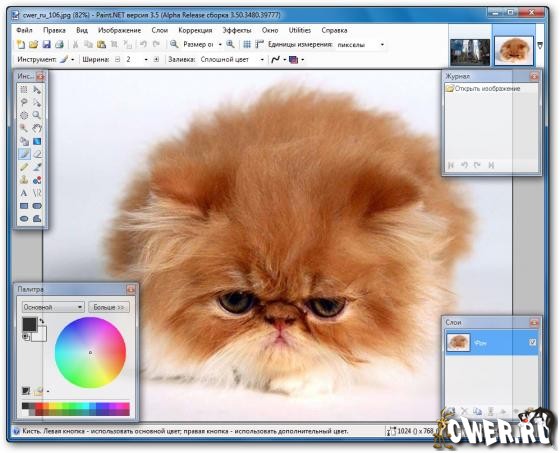
Task: Select the Rounded Rectangle tool
Action: pyautogui.click(x=37, y=206)
